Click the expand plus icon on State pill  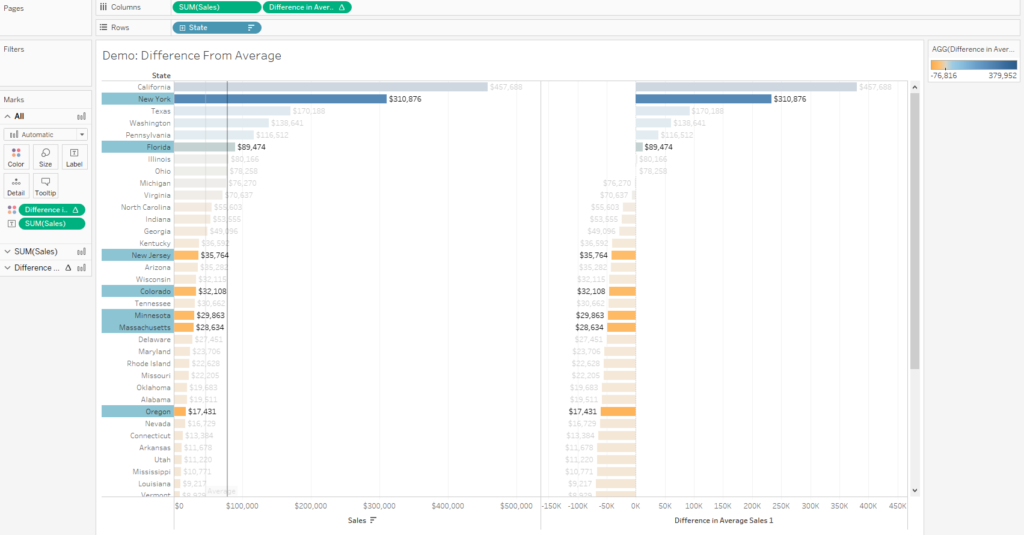point(181,27)
